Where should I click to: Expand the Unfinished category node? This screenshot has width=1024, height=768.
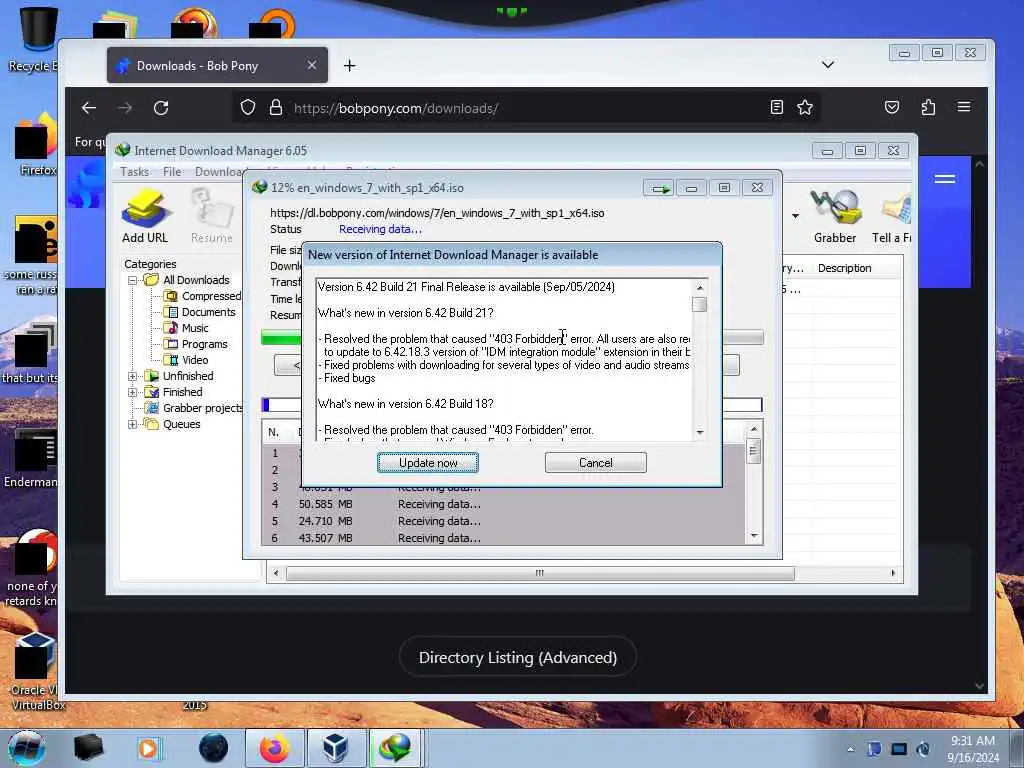point(133,376)
